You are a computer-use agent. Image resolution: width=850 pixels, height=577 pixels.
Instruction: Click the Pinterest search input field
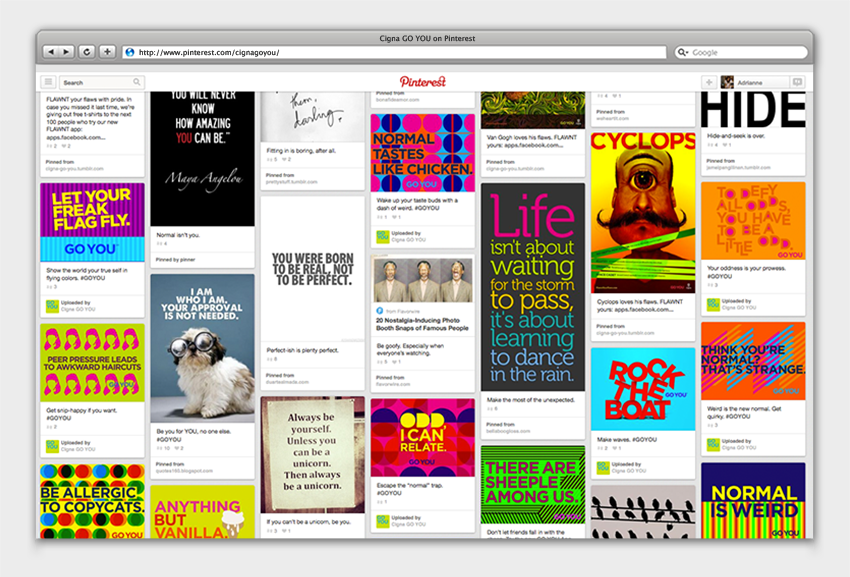[95, 82]
